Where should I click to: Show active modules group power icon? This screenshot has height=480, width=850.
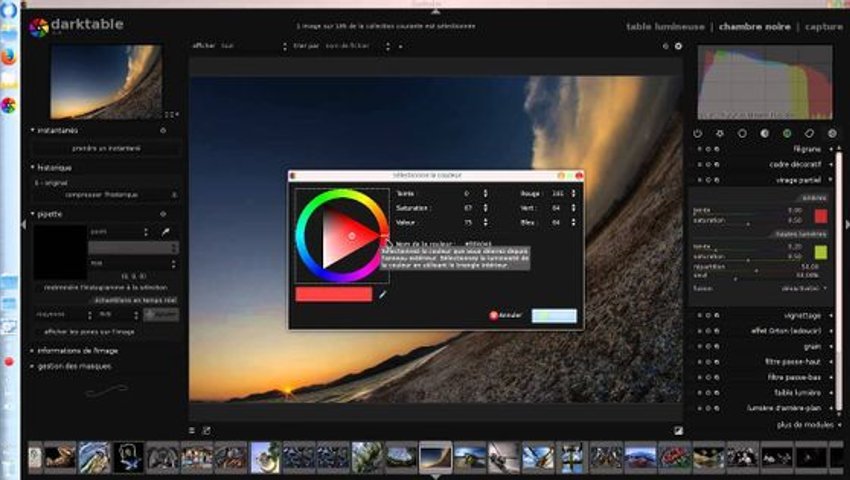coord(698,133)
